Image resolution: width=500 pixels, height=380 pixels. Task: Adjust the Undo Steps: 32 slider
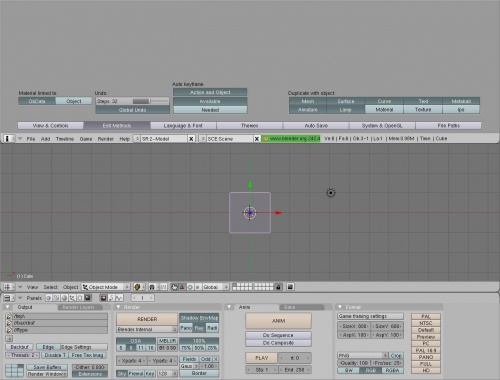tap(132, 101)
